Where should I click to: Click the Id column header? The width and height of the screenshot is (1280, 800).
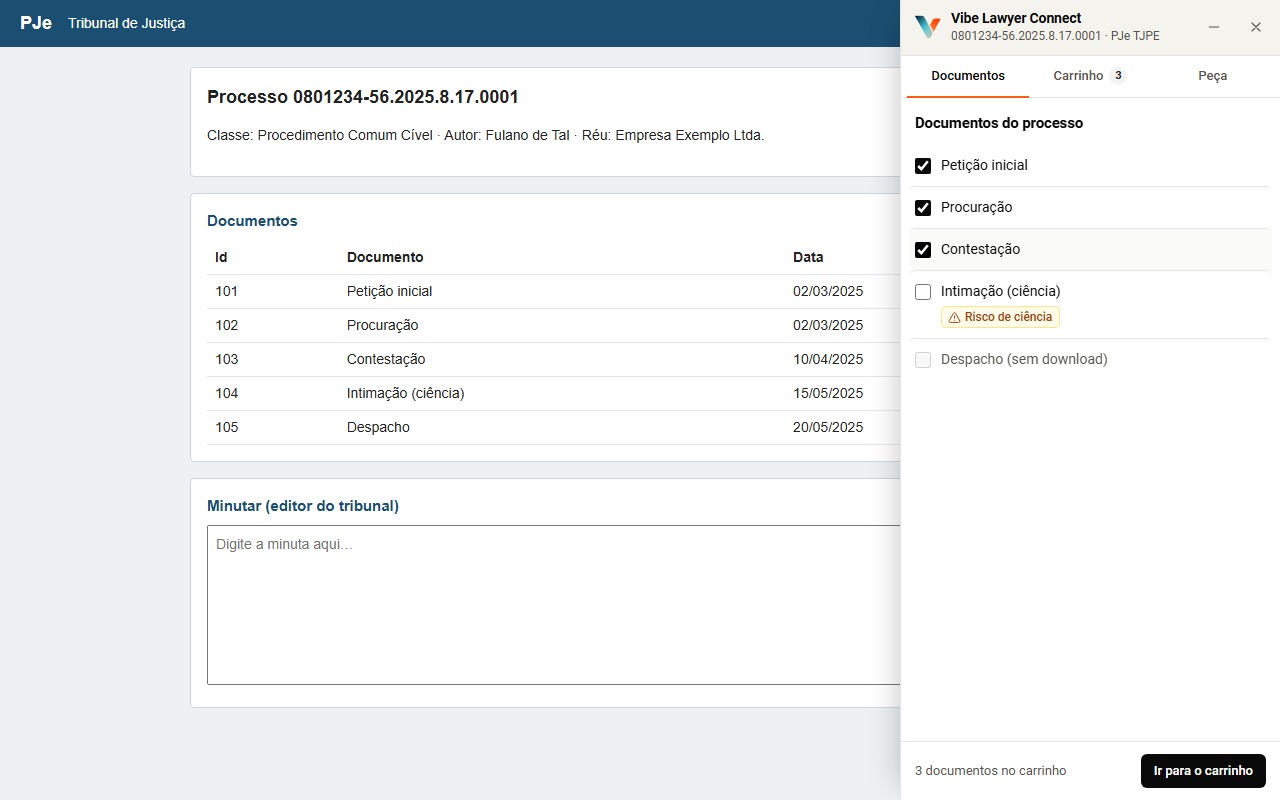coord(221,258)
